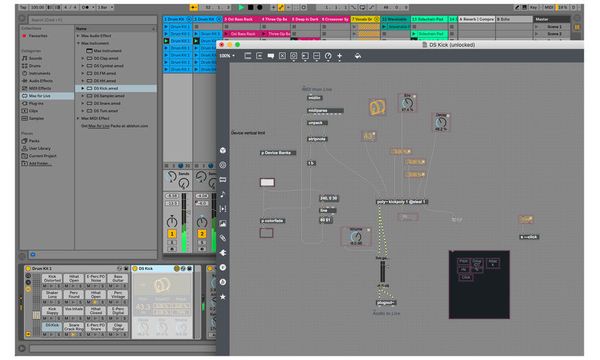The height and width of the screenshot is (360, 600).
Task: Open User Library under Places
Action: click(39, 148)
